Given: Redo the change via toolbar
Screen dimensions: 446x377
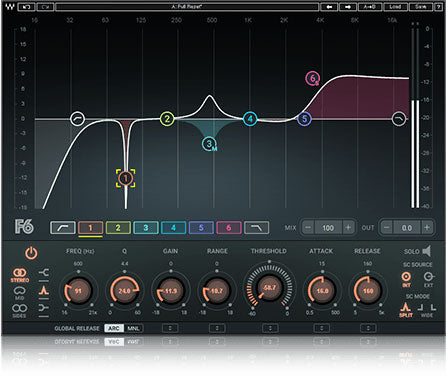Looking at the screenshot, I should (x=45, y=7).
